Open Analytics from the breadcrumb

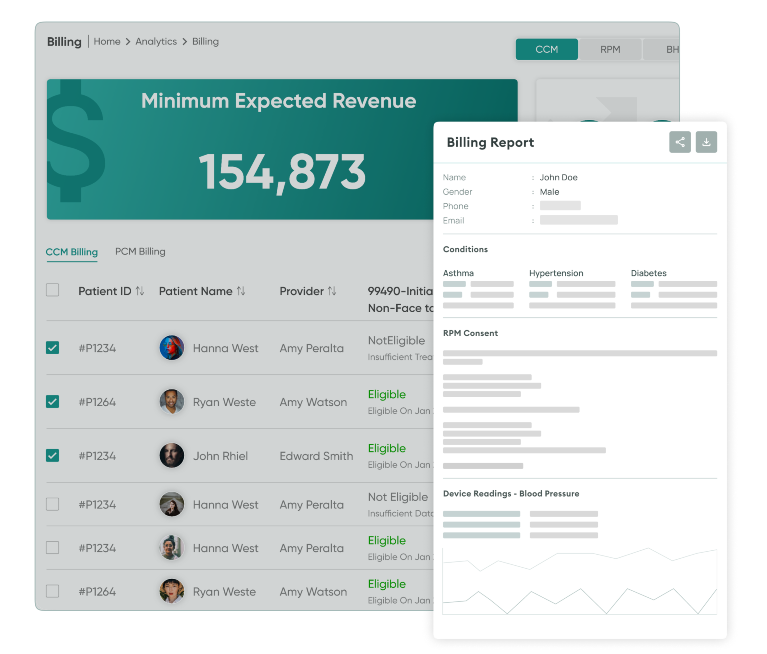pos(156,42)
